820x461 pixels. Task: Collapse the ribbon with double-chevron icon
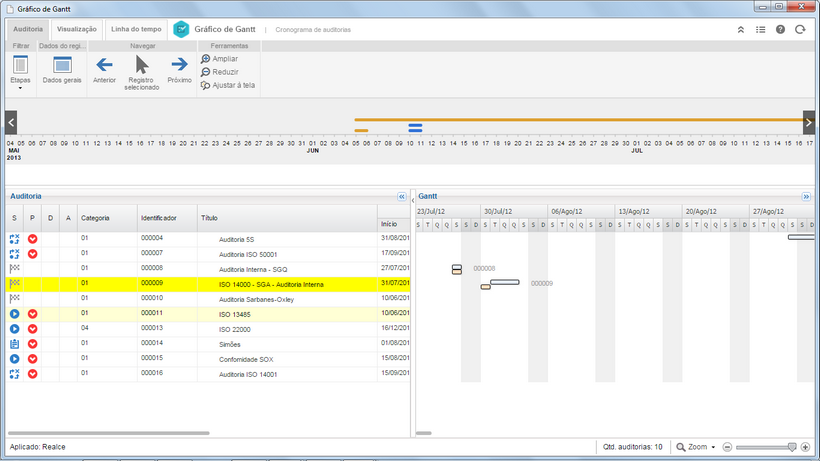pyautogui.click(x=741, y=30)
